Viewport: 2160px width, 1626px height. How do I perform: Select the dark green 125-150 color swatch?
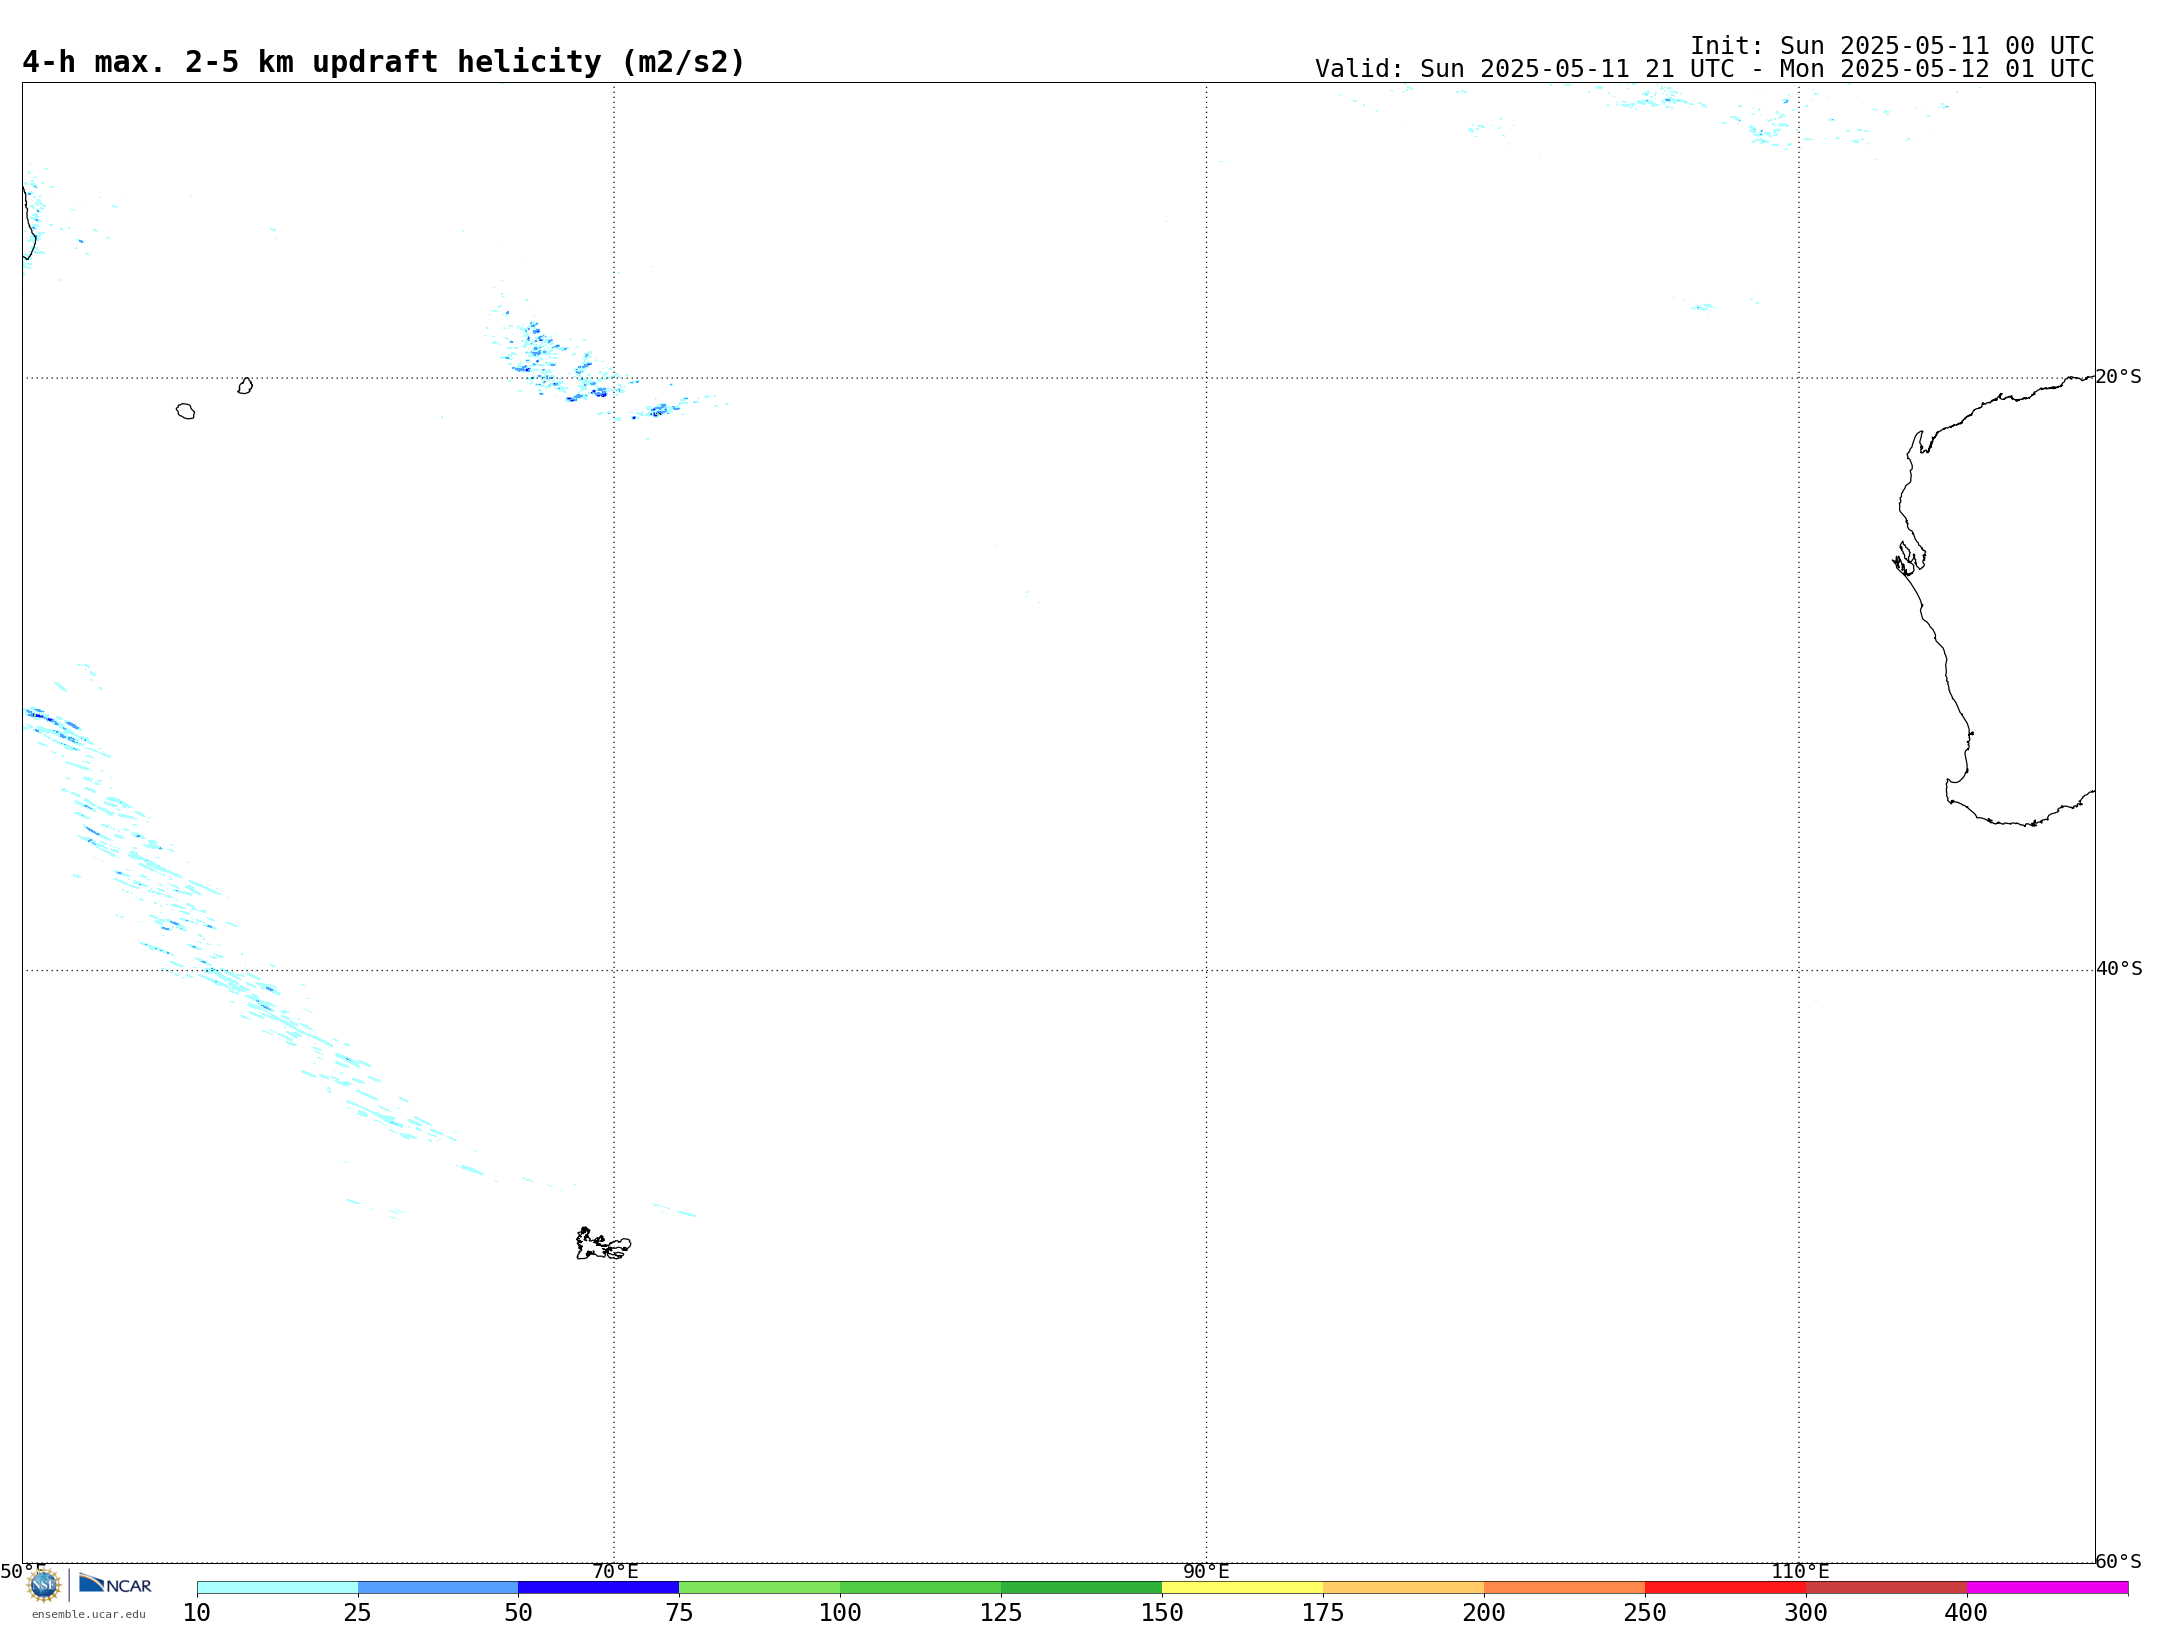point(1082,1587)
